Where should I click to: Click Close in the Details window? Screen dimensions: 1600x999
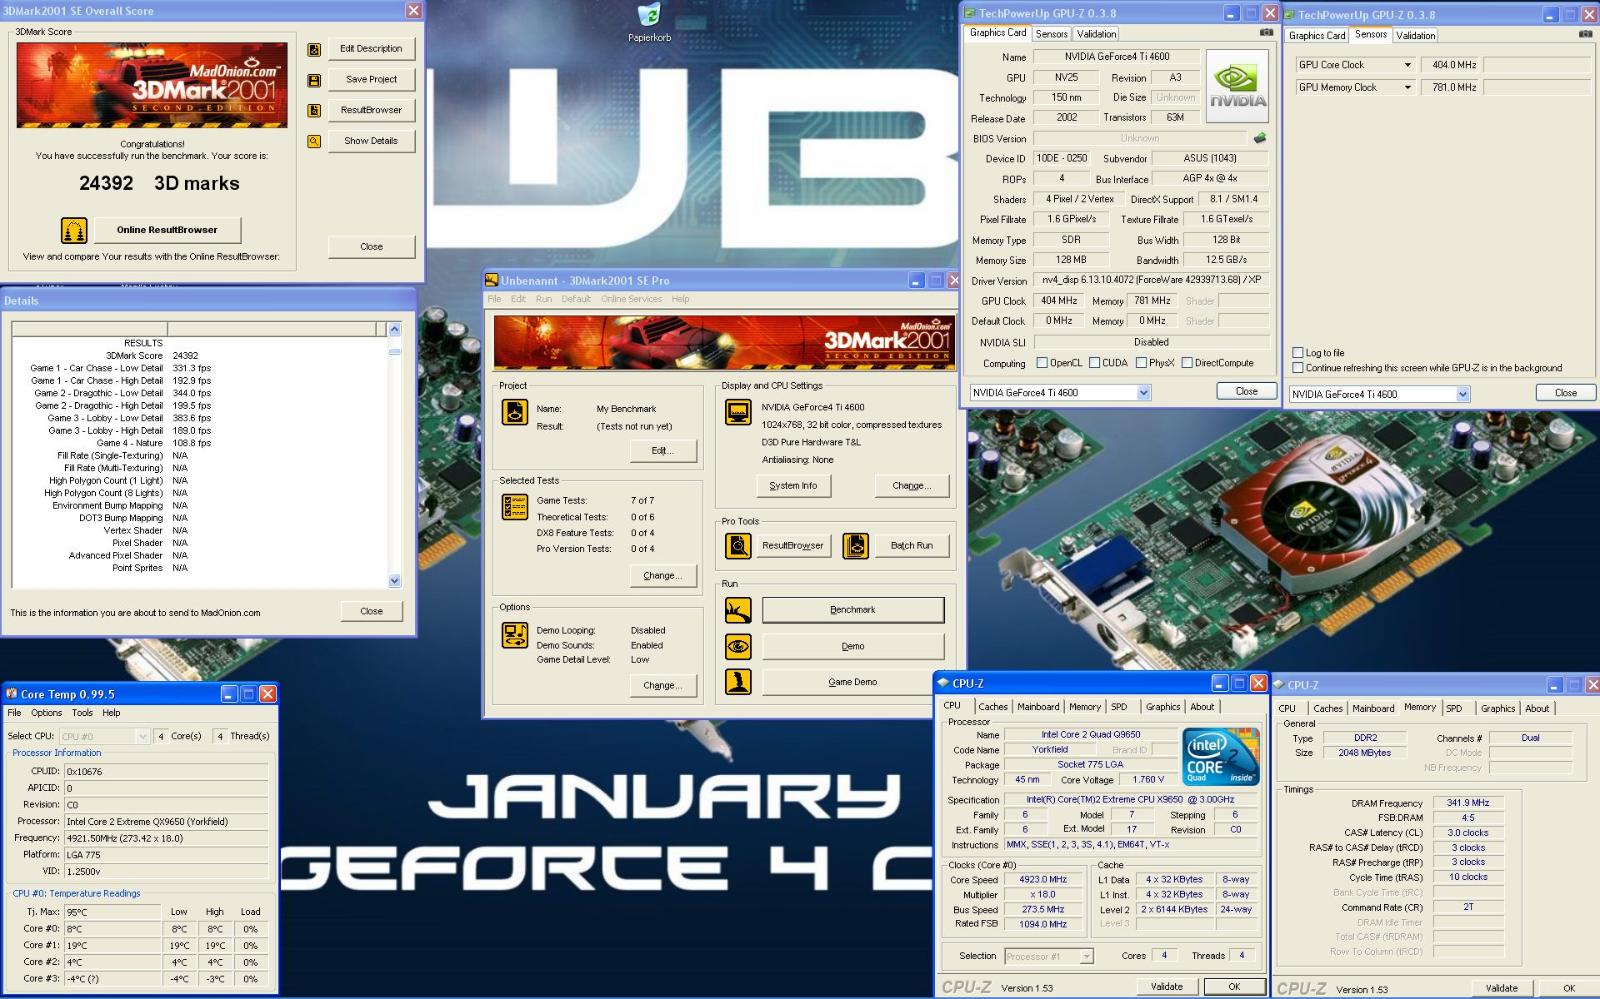coord(371,612)
